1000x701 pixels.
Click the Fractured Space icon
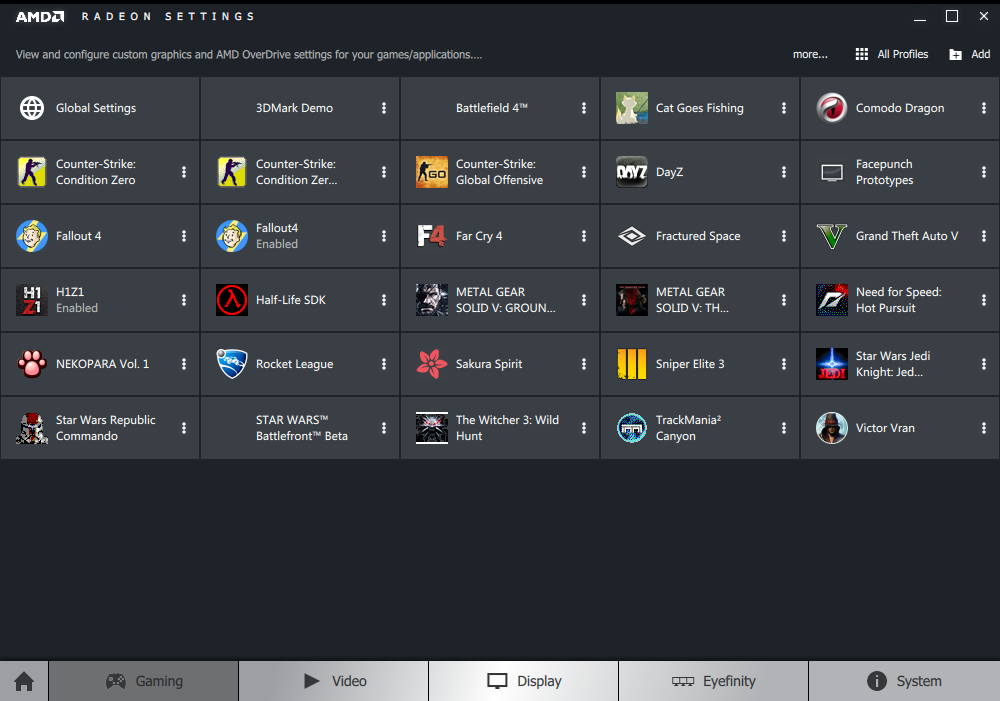coord(631,236)
